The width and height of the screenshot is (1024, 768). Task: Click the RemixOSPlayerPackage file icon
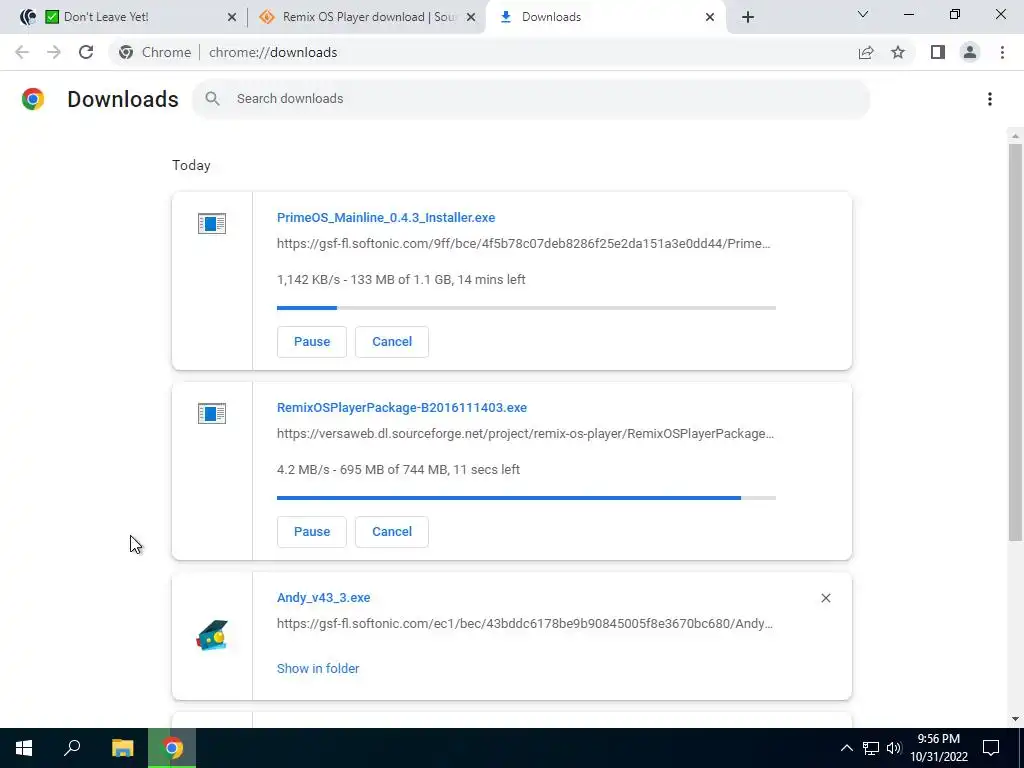pyautogui.click(x=212, y=413)
